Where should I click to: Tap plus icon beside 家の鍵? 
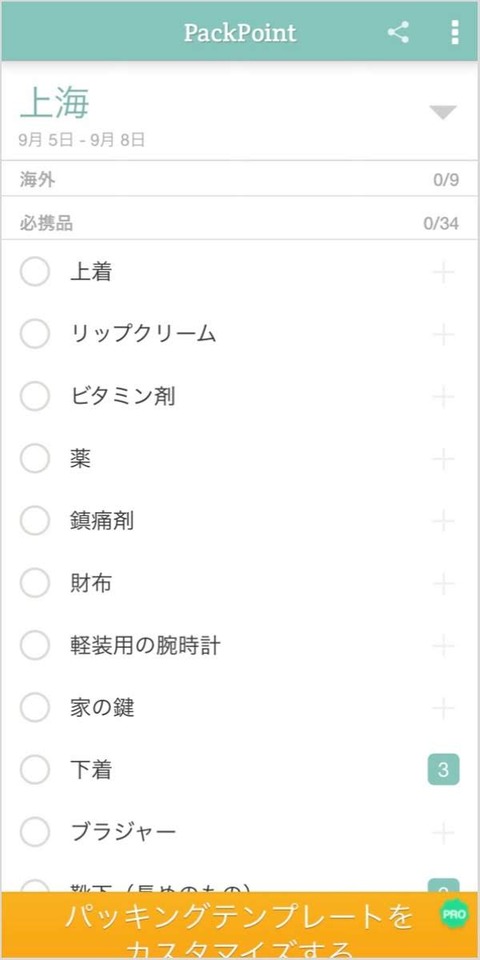tap(443, 708)
